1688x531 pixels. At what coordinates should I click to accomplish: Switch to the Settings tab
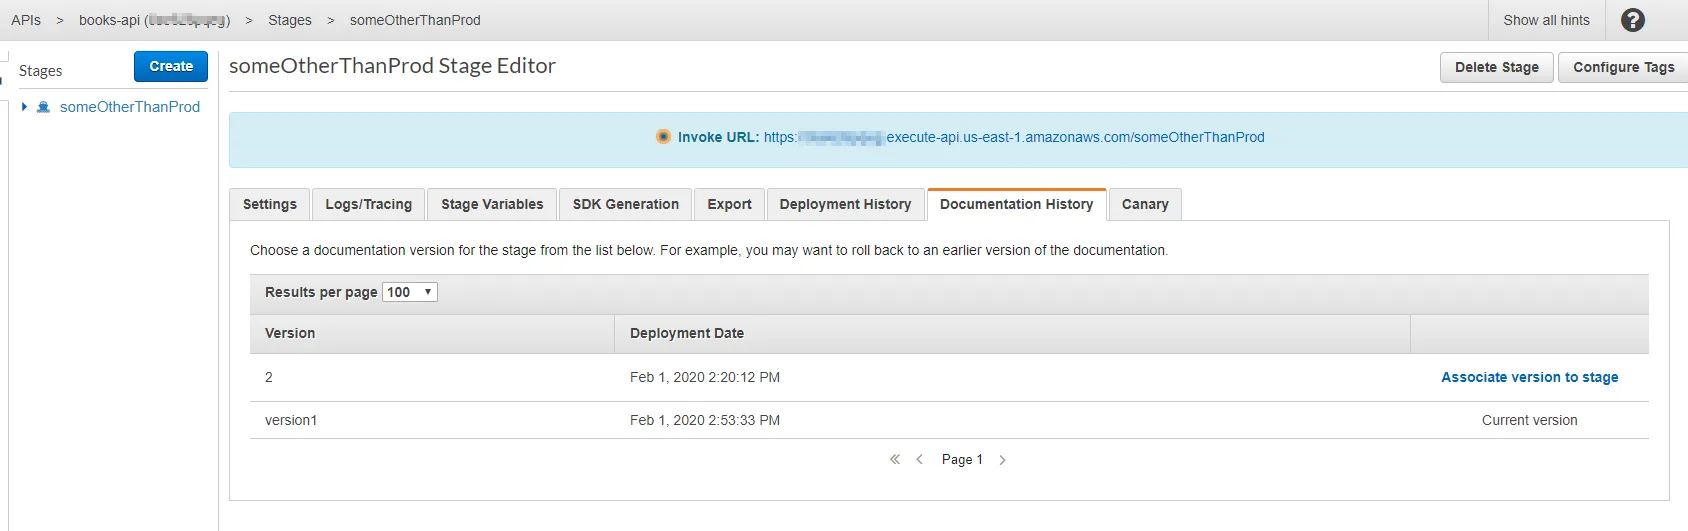[x=270, y=204]
